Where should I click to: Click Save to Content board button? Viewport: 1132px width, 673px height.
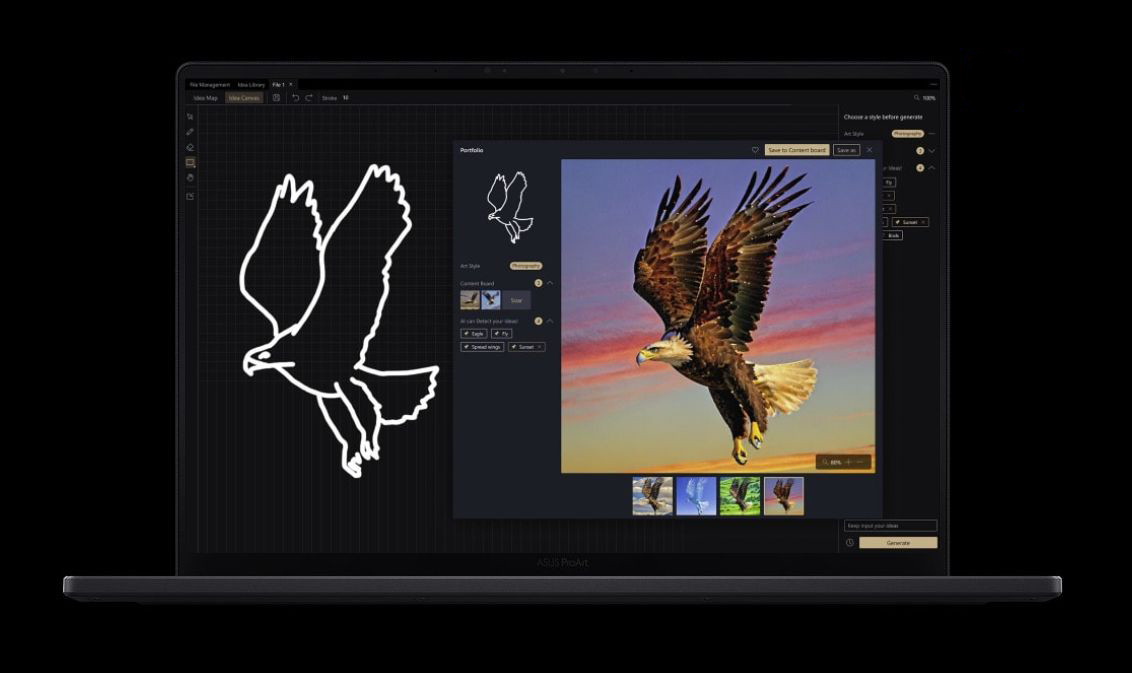tap(797, 150)
